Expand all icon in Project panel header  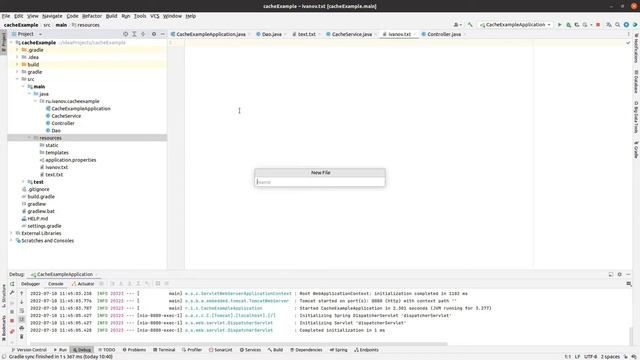(x=134, y=34)
